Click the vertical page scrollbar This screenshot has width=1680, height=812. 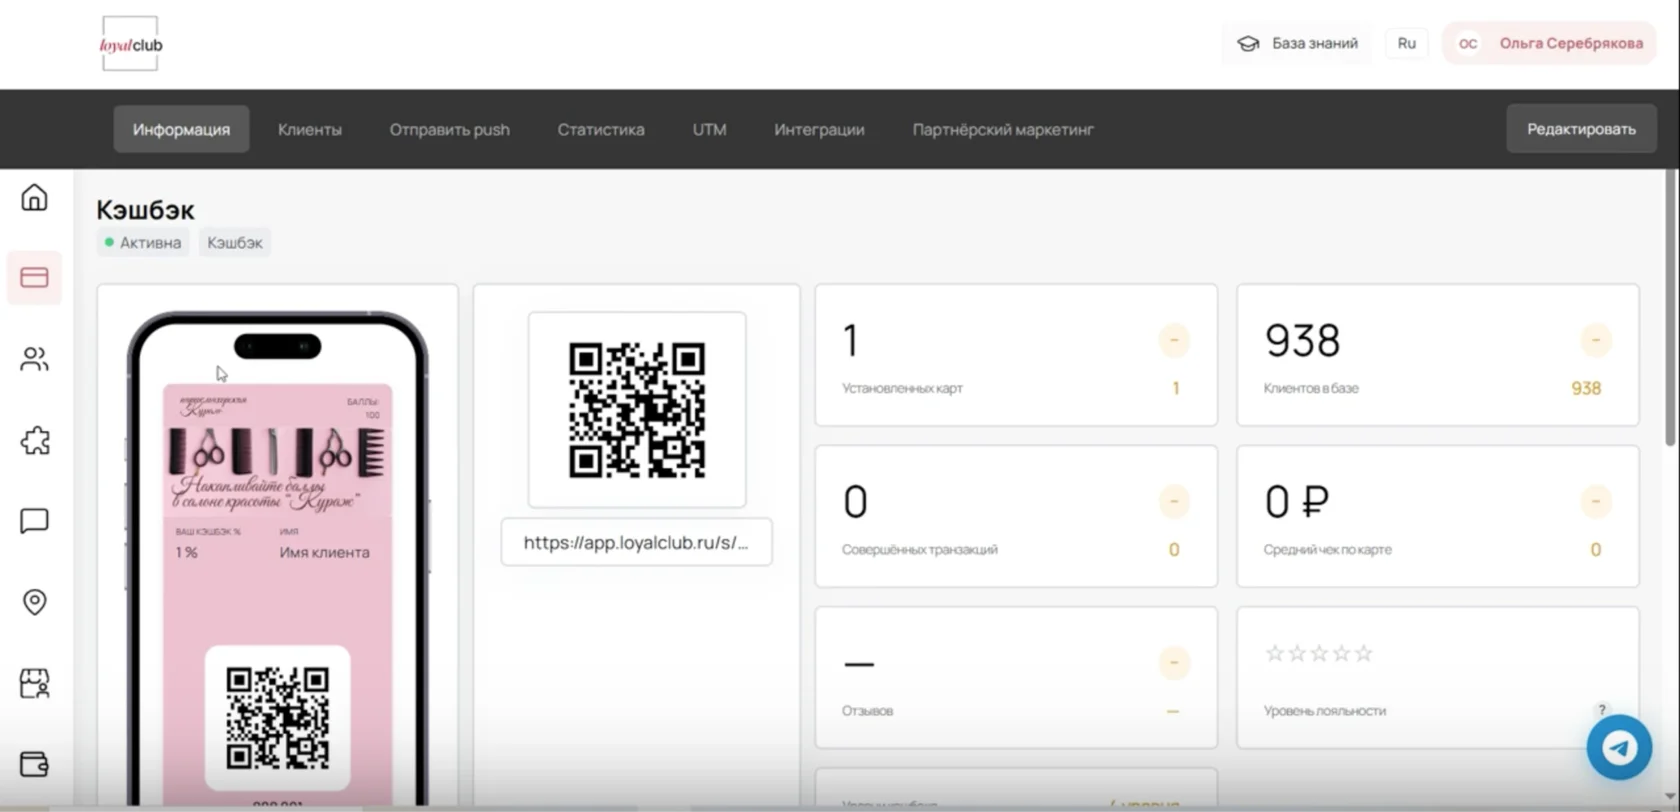tap(1670, 308)
